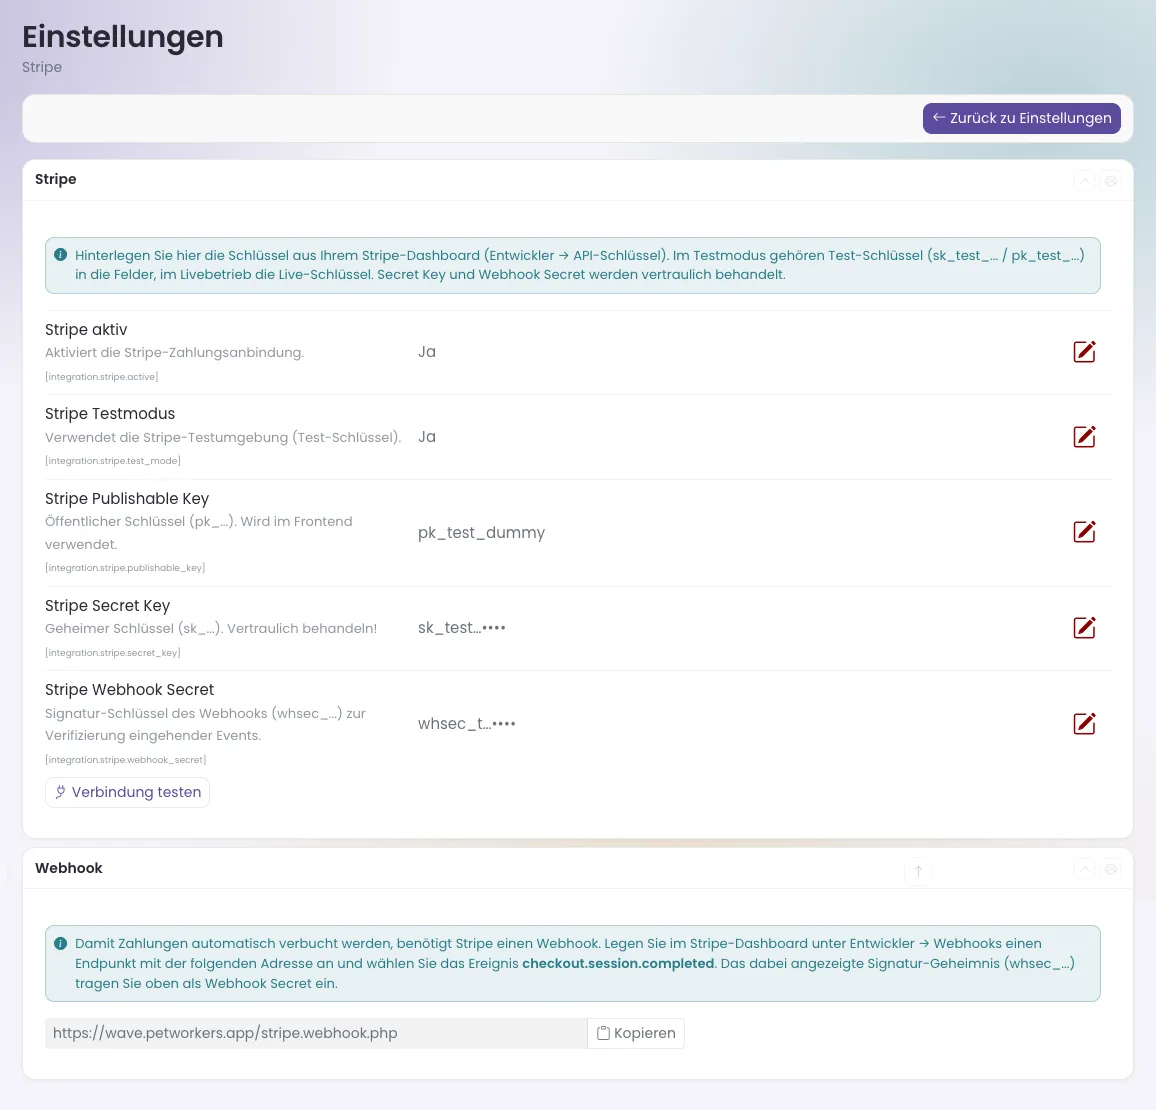Collapse the Webhook panel
The image size is (1156, 1110).
(x=1084, y=869)
